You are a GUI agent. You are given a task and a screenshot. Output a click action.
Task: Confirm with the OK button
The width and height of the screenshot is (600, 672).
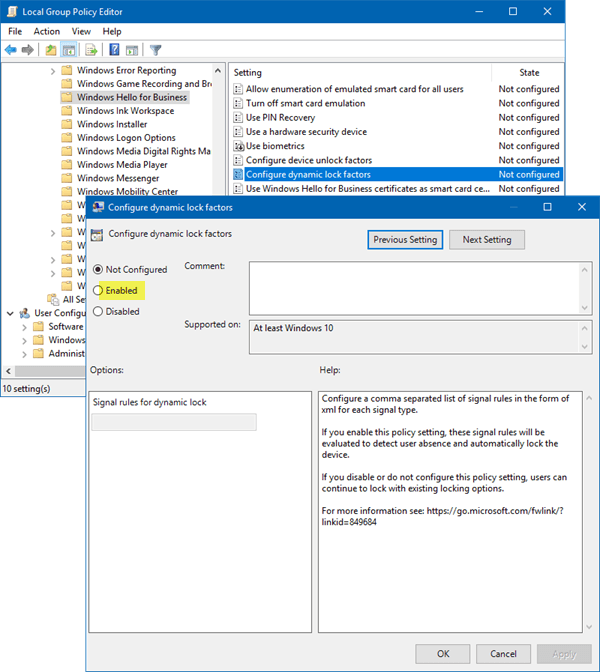pos(443,654)
